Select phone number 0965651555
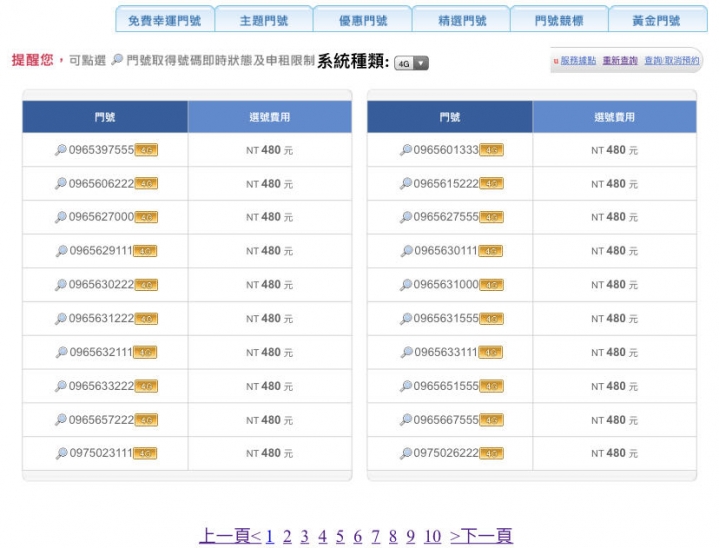720x548 pixels. pyautogui.click(x=446, y=386)
